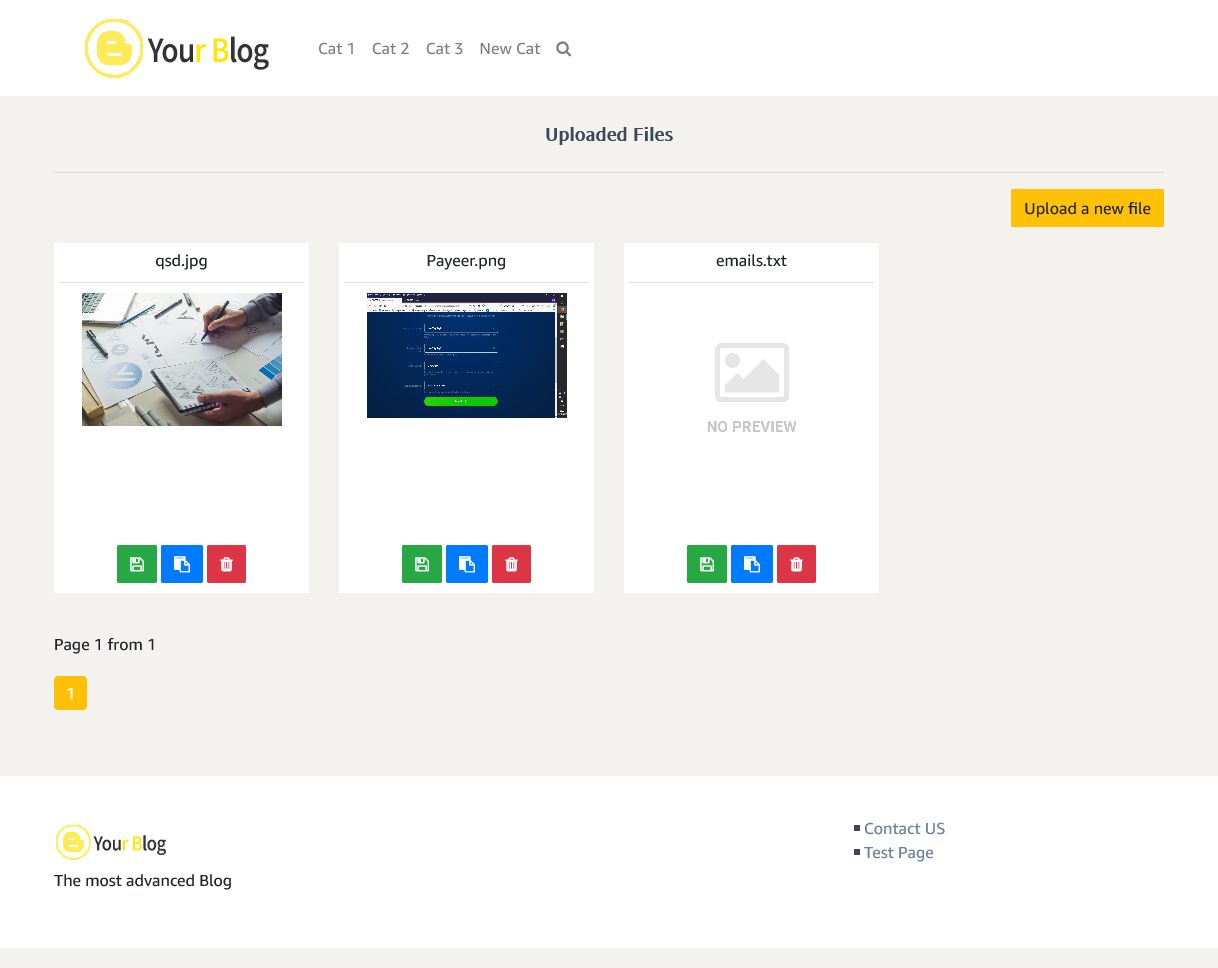Click blue copy icon for Payeer.png
Image resolution: width=1218 pixels, height=968 pixels.
[x=467, y=564]
